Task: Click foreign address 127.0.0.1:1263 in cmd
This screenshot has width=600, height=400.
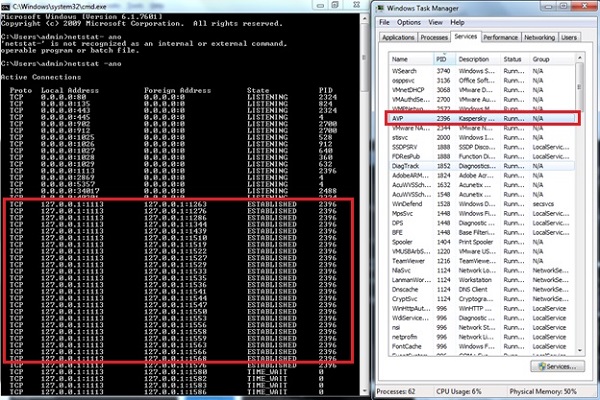Action: [x=175, y=204]
